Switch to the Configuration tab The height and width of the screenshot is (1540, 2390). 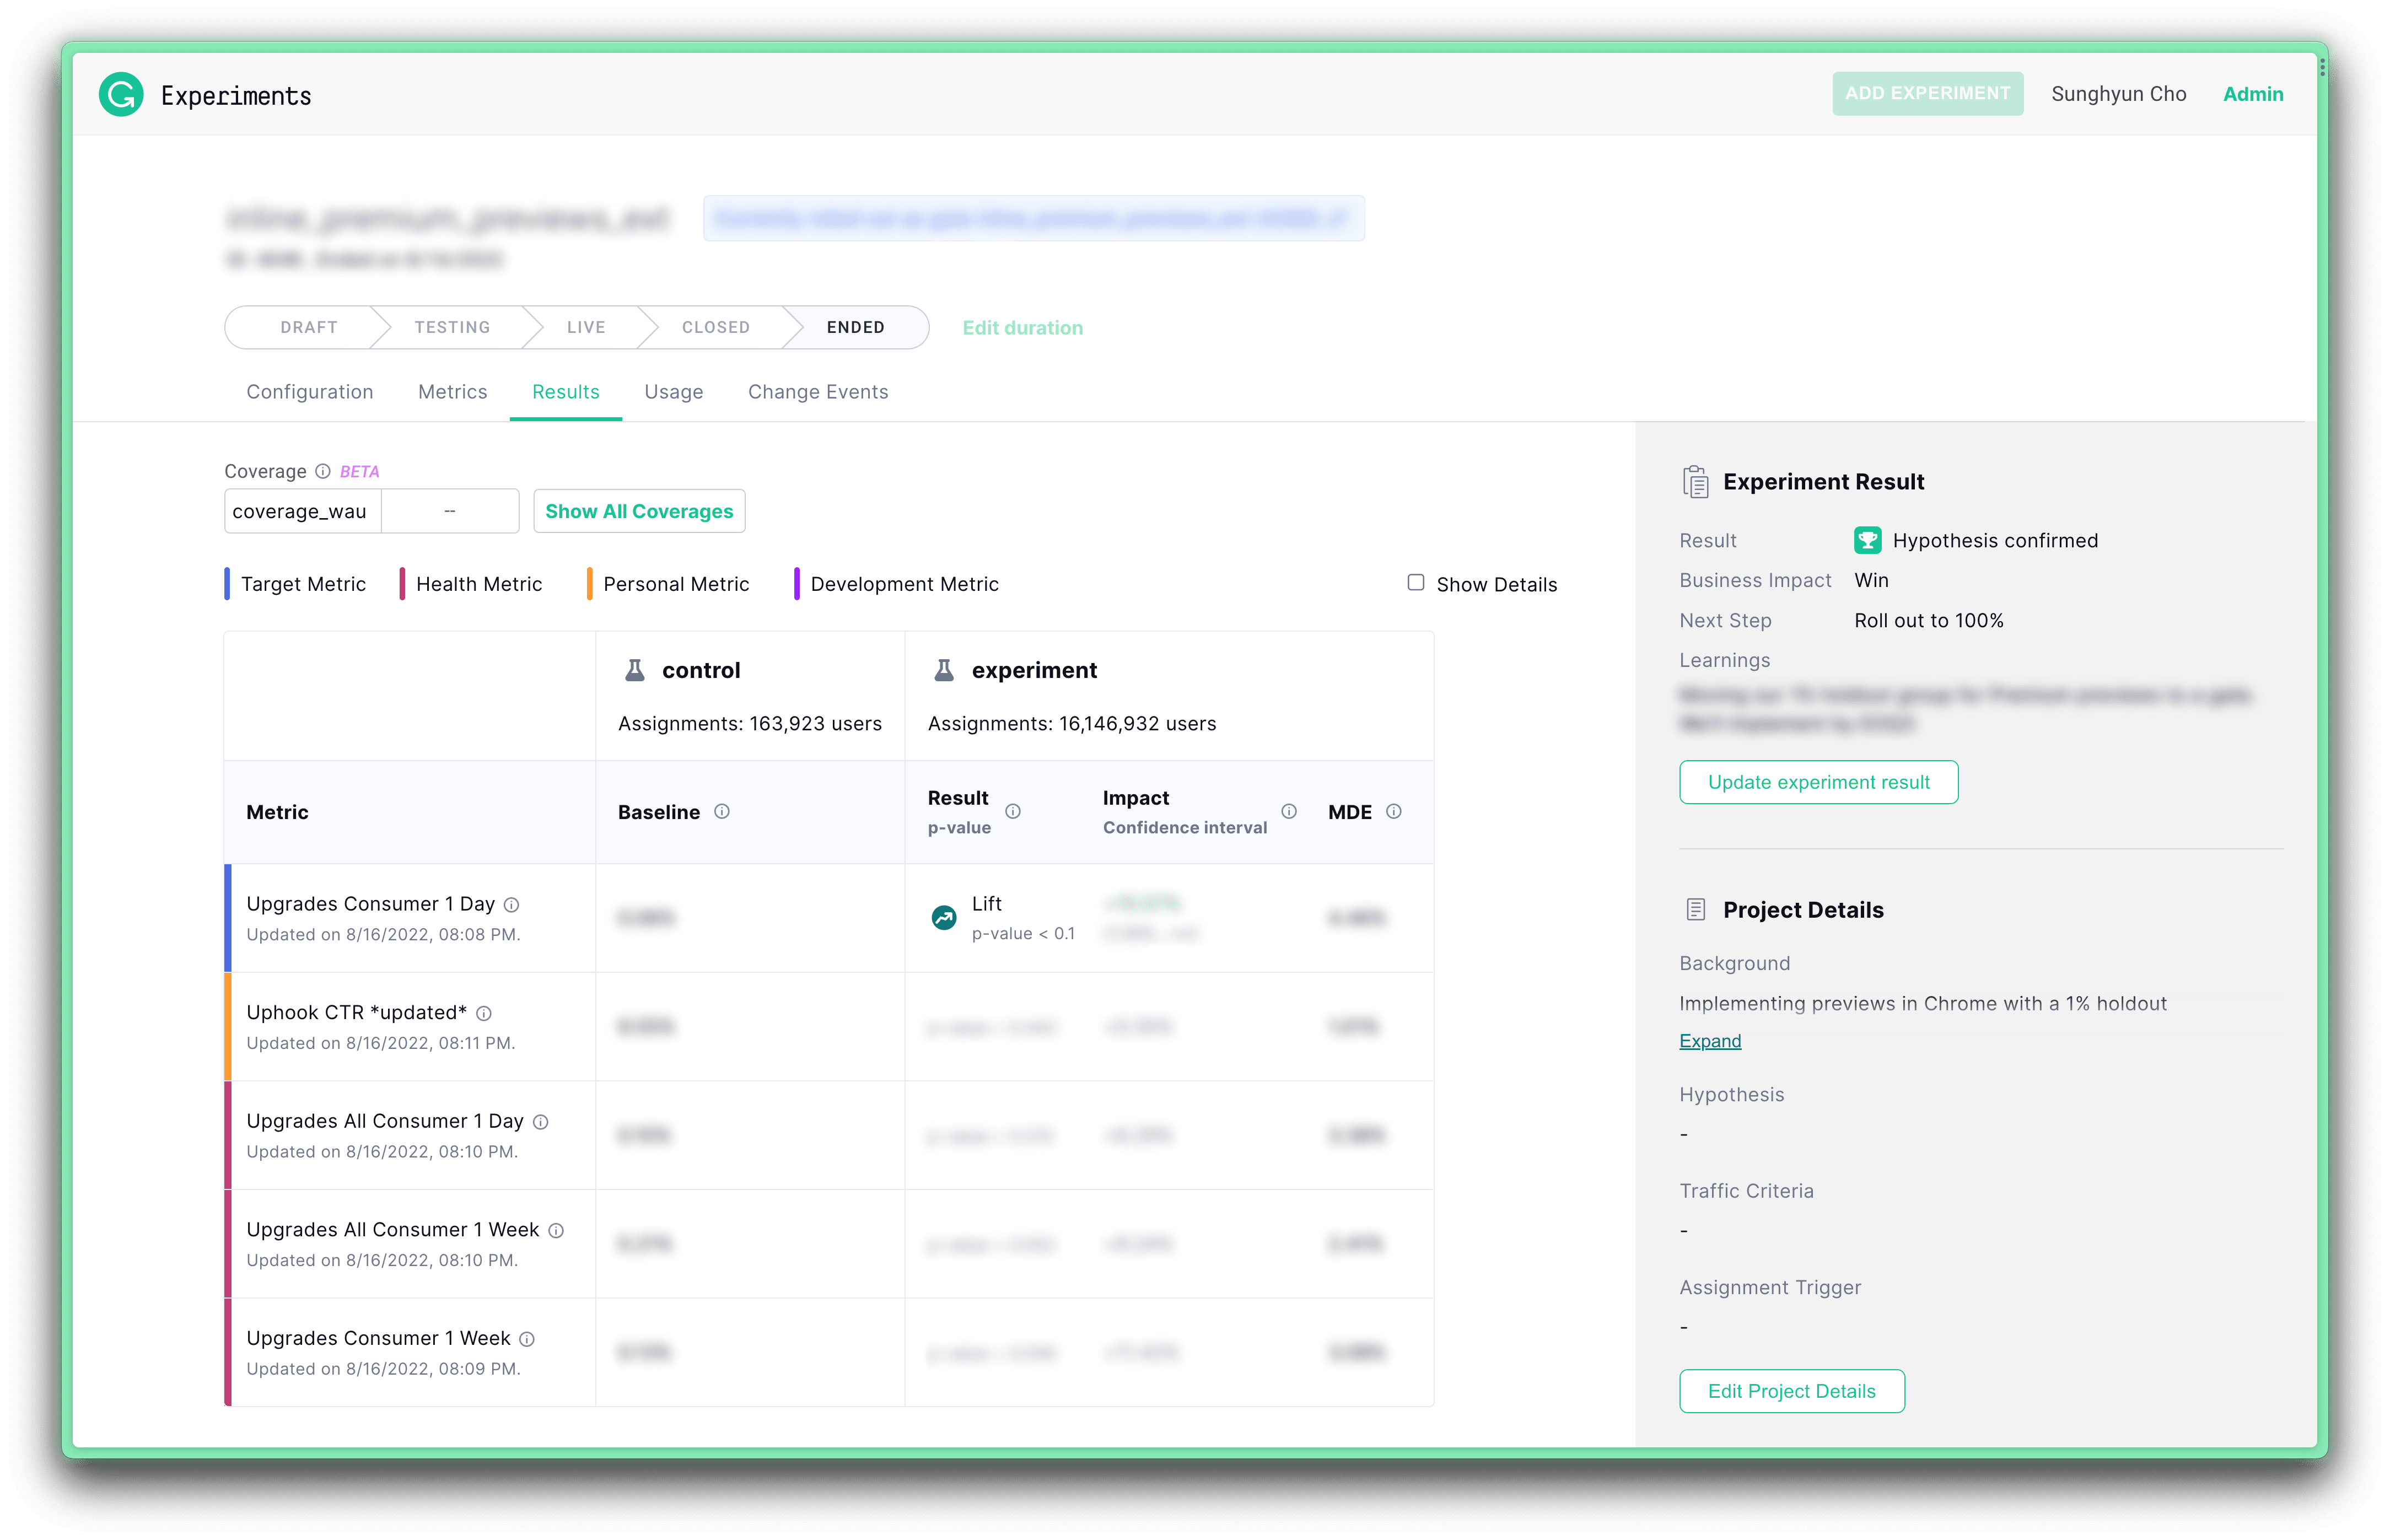coord(310,392)
